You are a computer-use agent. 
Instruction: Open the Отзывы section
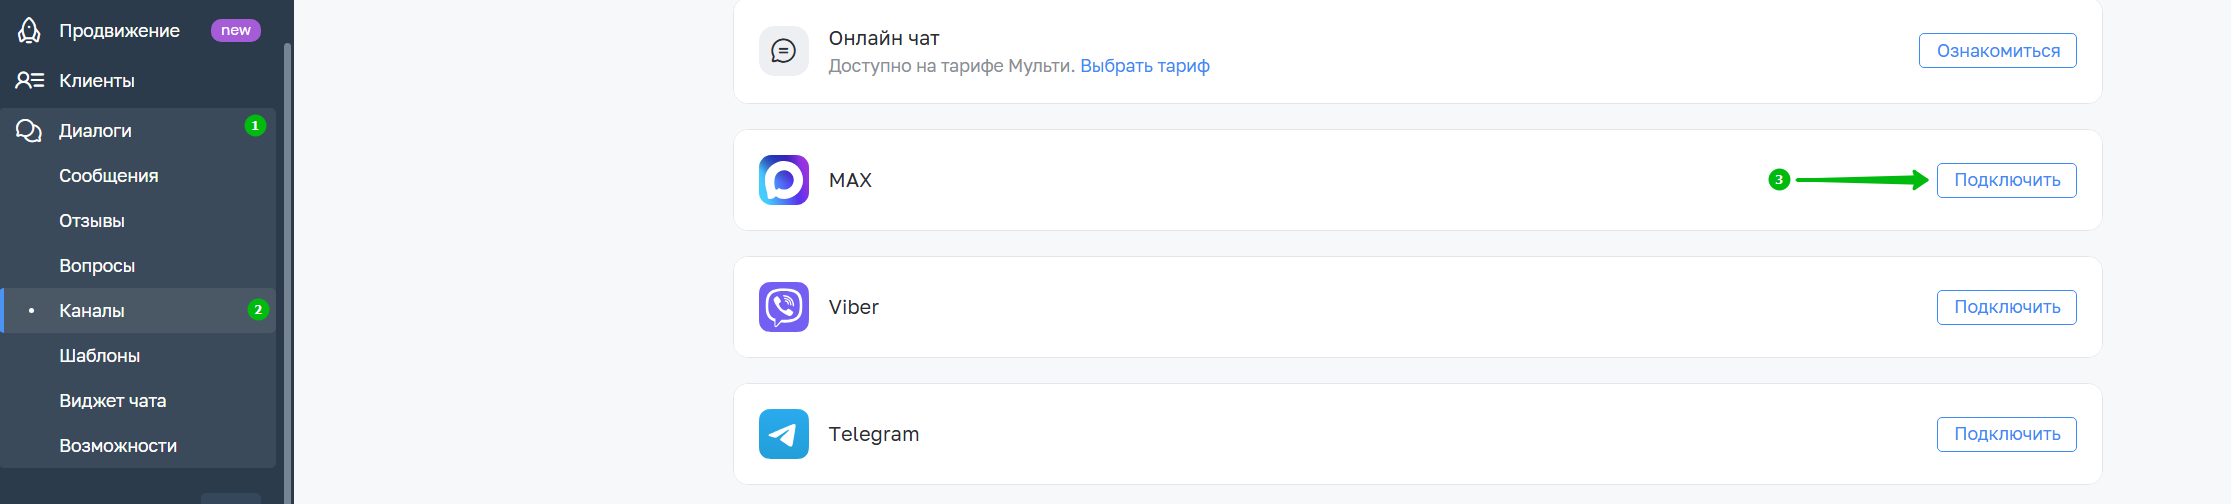tap(92, 221)
